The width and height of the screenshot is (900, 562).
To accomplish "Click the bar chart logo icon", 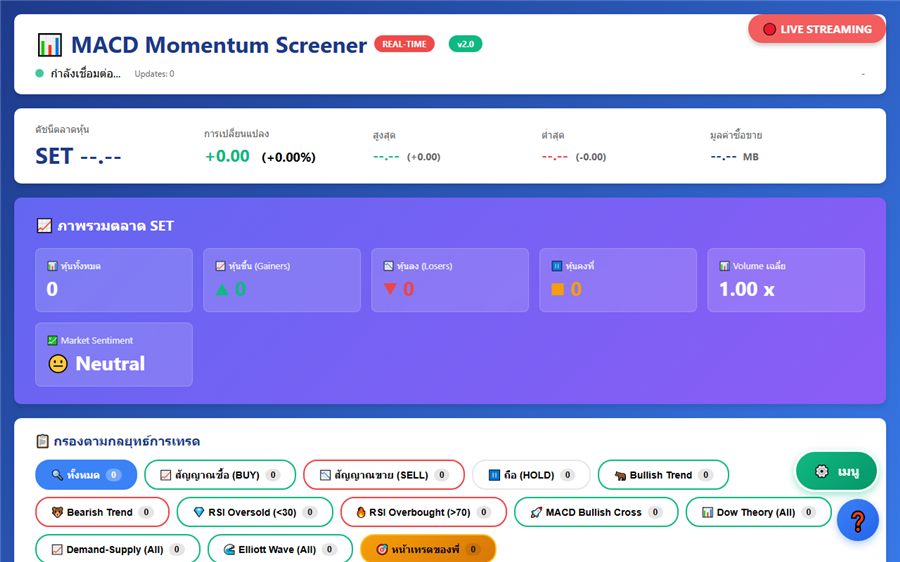I will 49,45.
